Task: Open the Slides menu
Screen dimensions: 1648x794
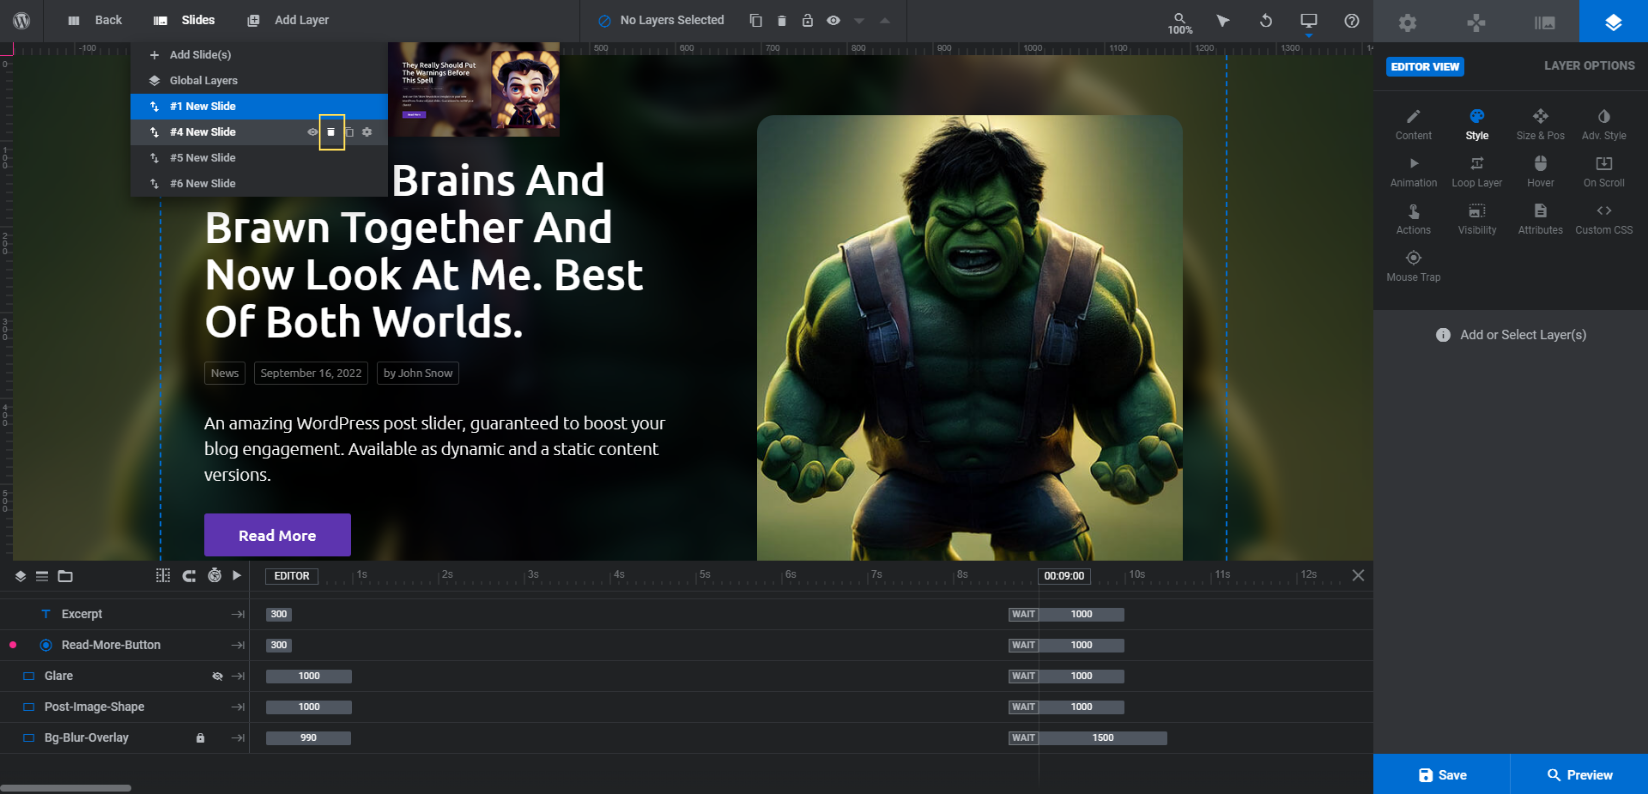Action: click(185, 20)
